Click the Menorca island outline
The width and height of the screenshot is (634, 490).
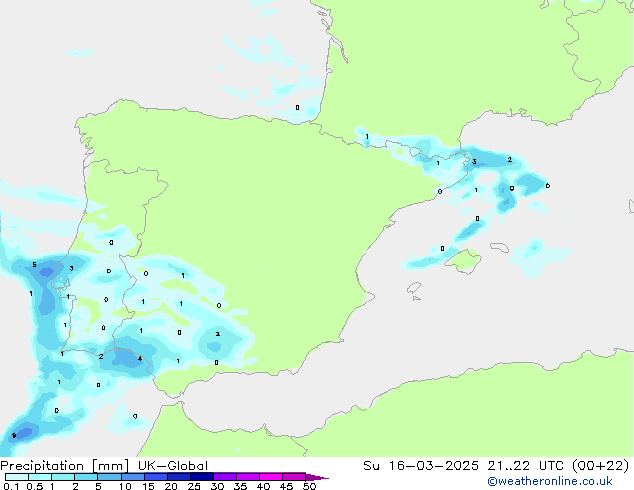[499, 247]
